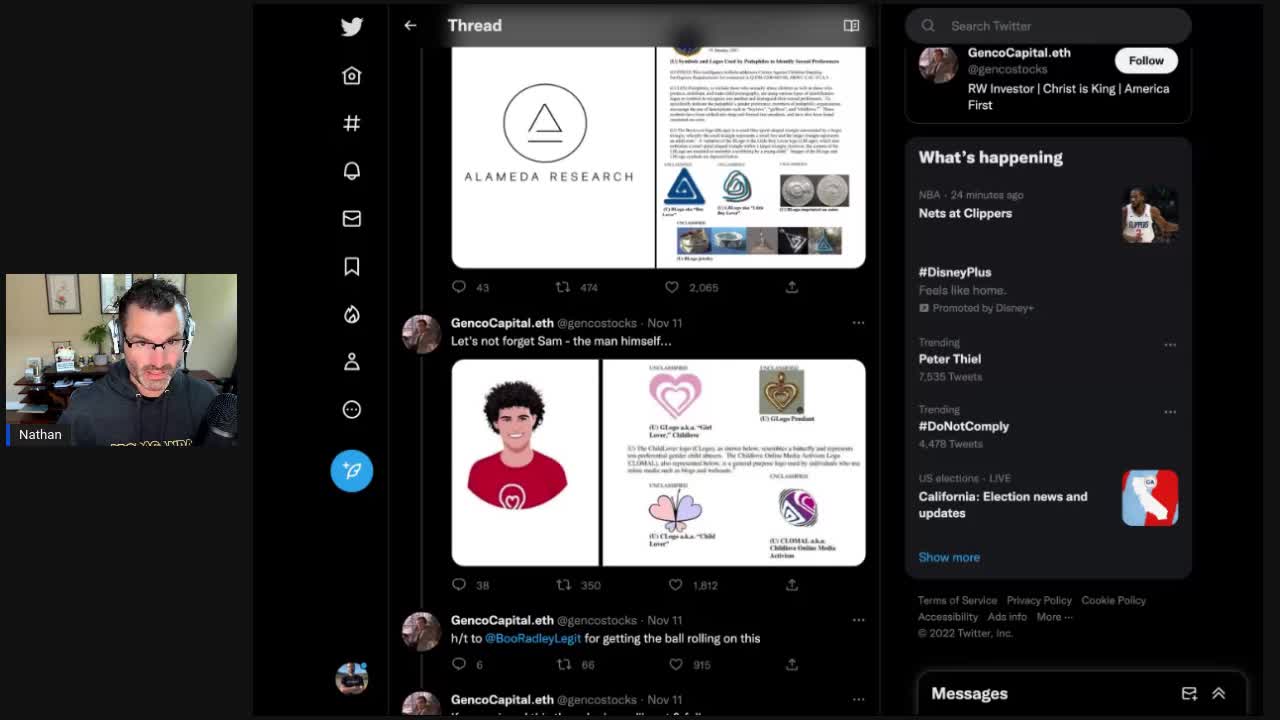Open more options for #DoNotComply trend
Image resolution: width=1280 pixels, height=720 pixels.
click(1170, 411)
